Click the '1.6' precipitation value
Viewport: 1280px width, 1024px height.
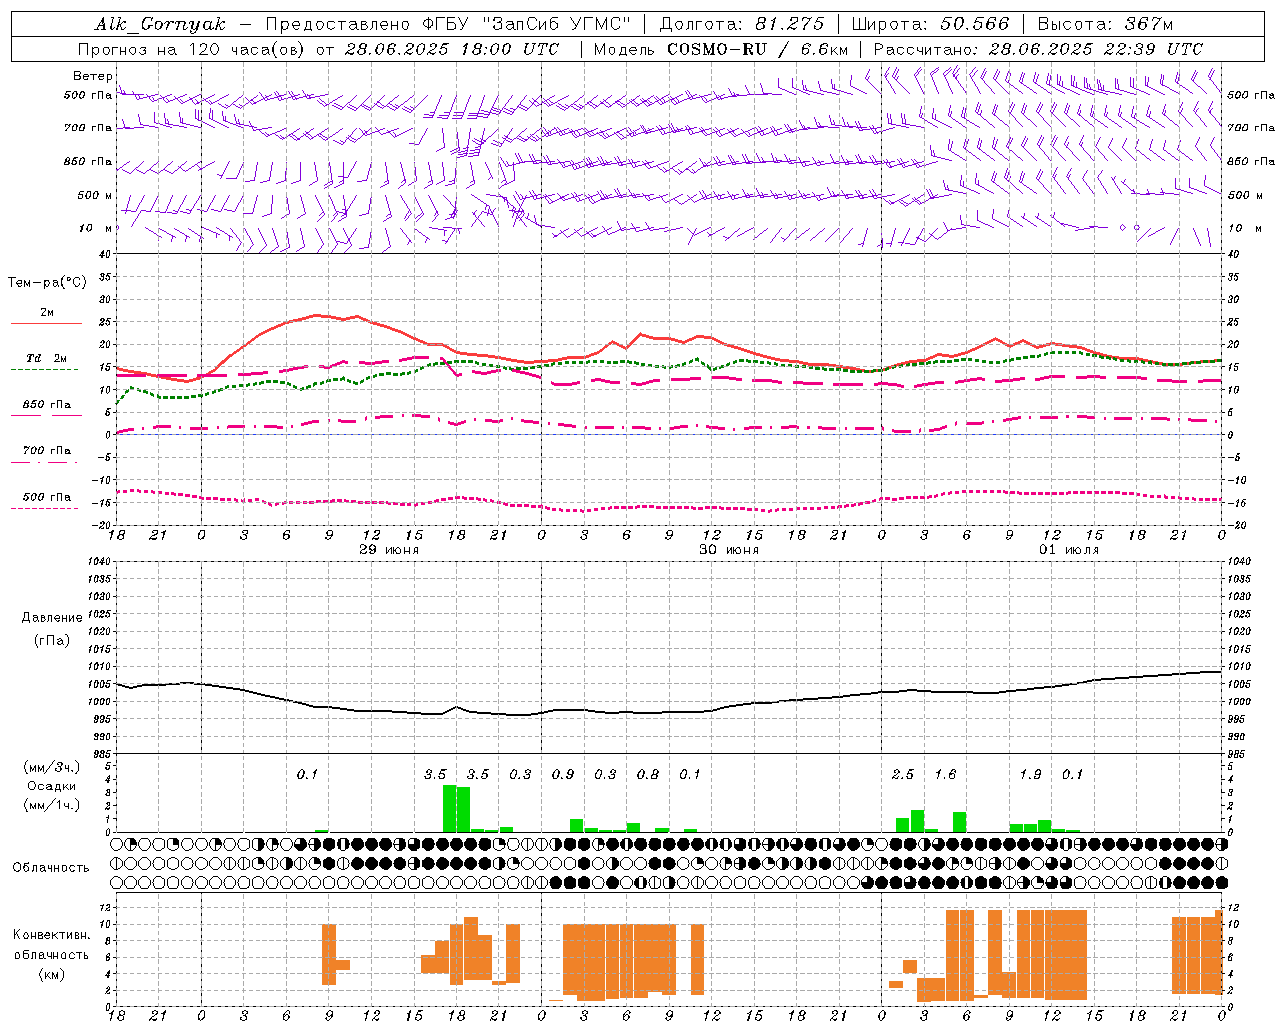[x=945, y=774]
